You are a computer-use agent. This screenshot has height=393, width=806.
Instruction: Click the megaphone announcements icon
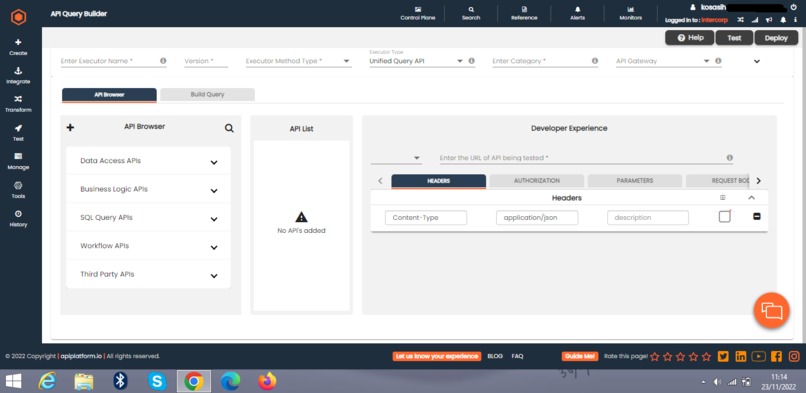click(769, 20)
